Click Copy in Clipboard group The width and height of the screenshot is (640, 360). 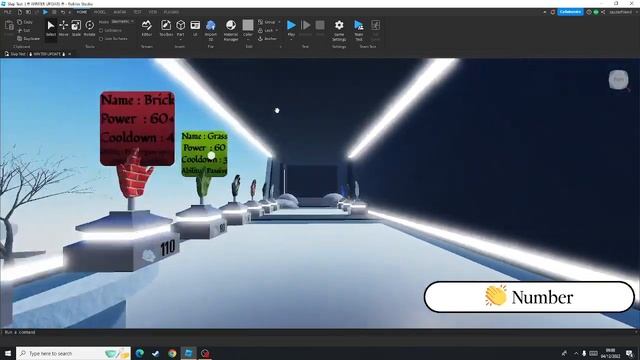click(24, 22)
